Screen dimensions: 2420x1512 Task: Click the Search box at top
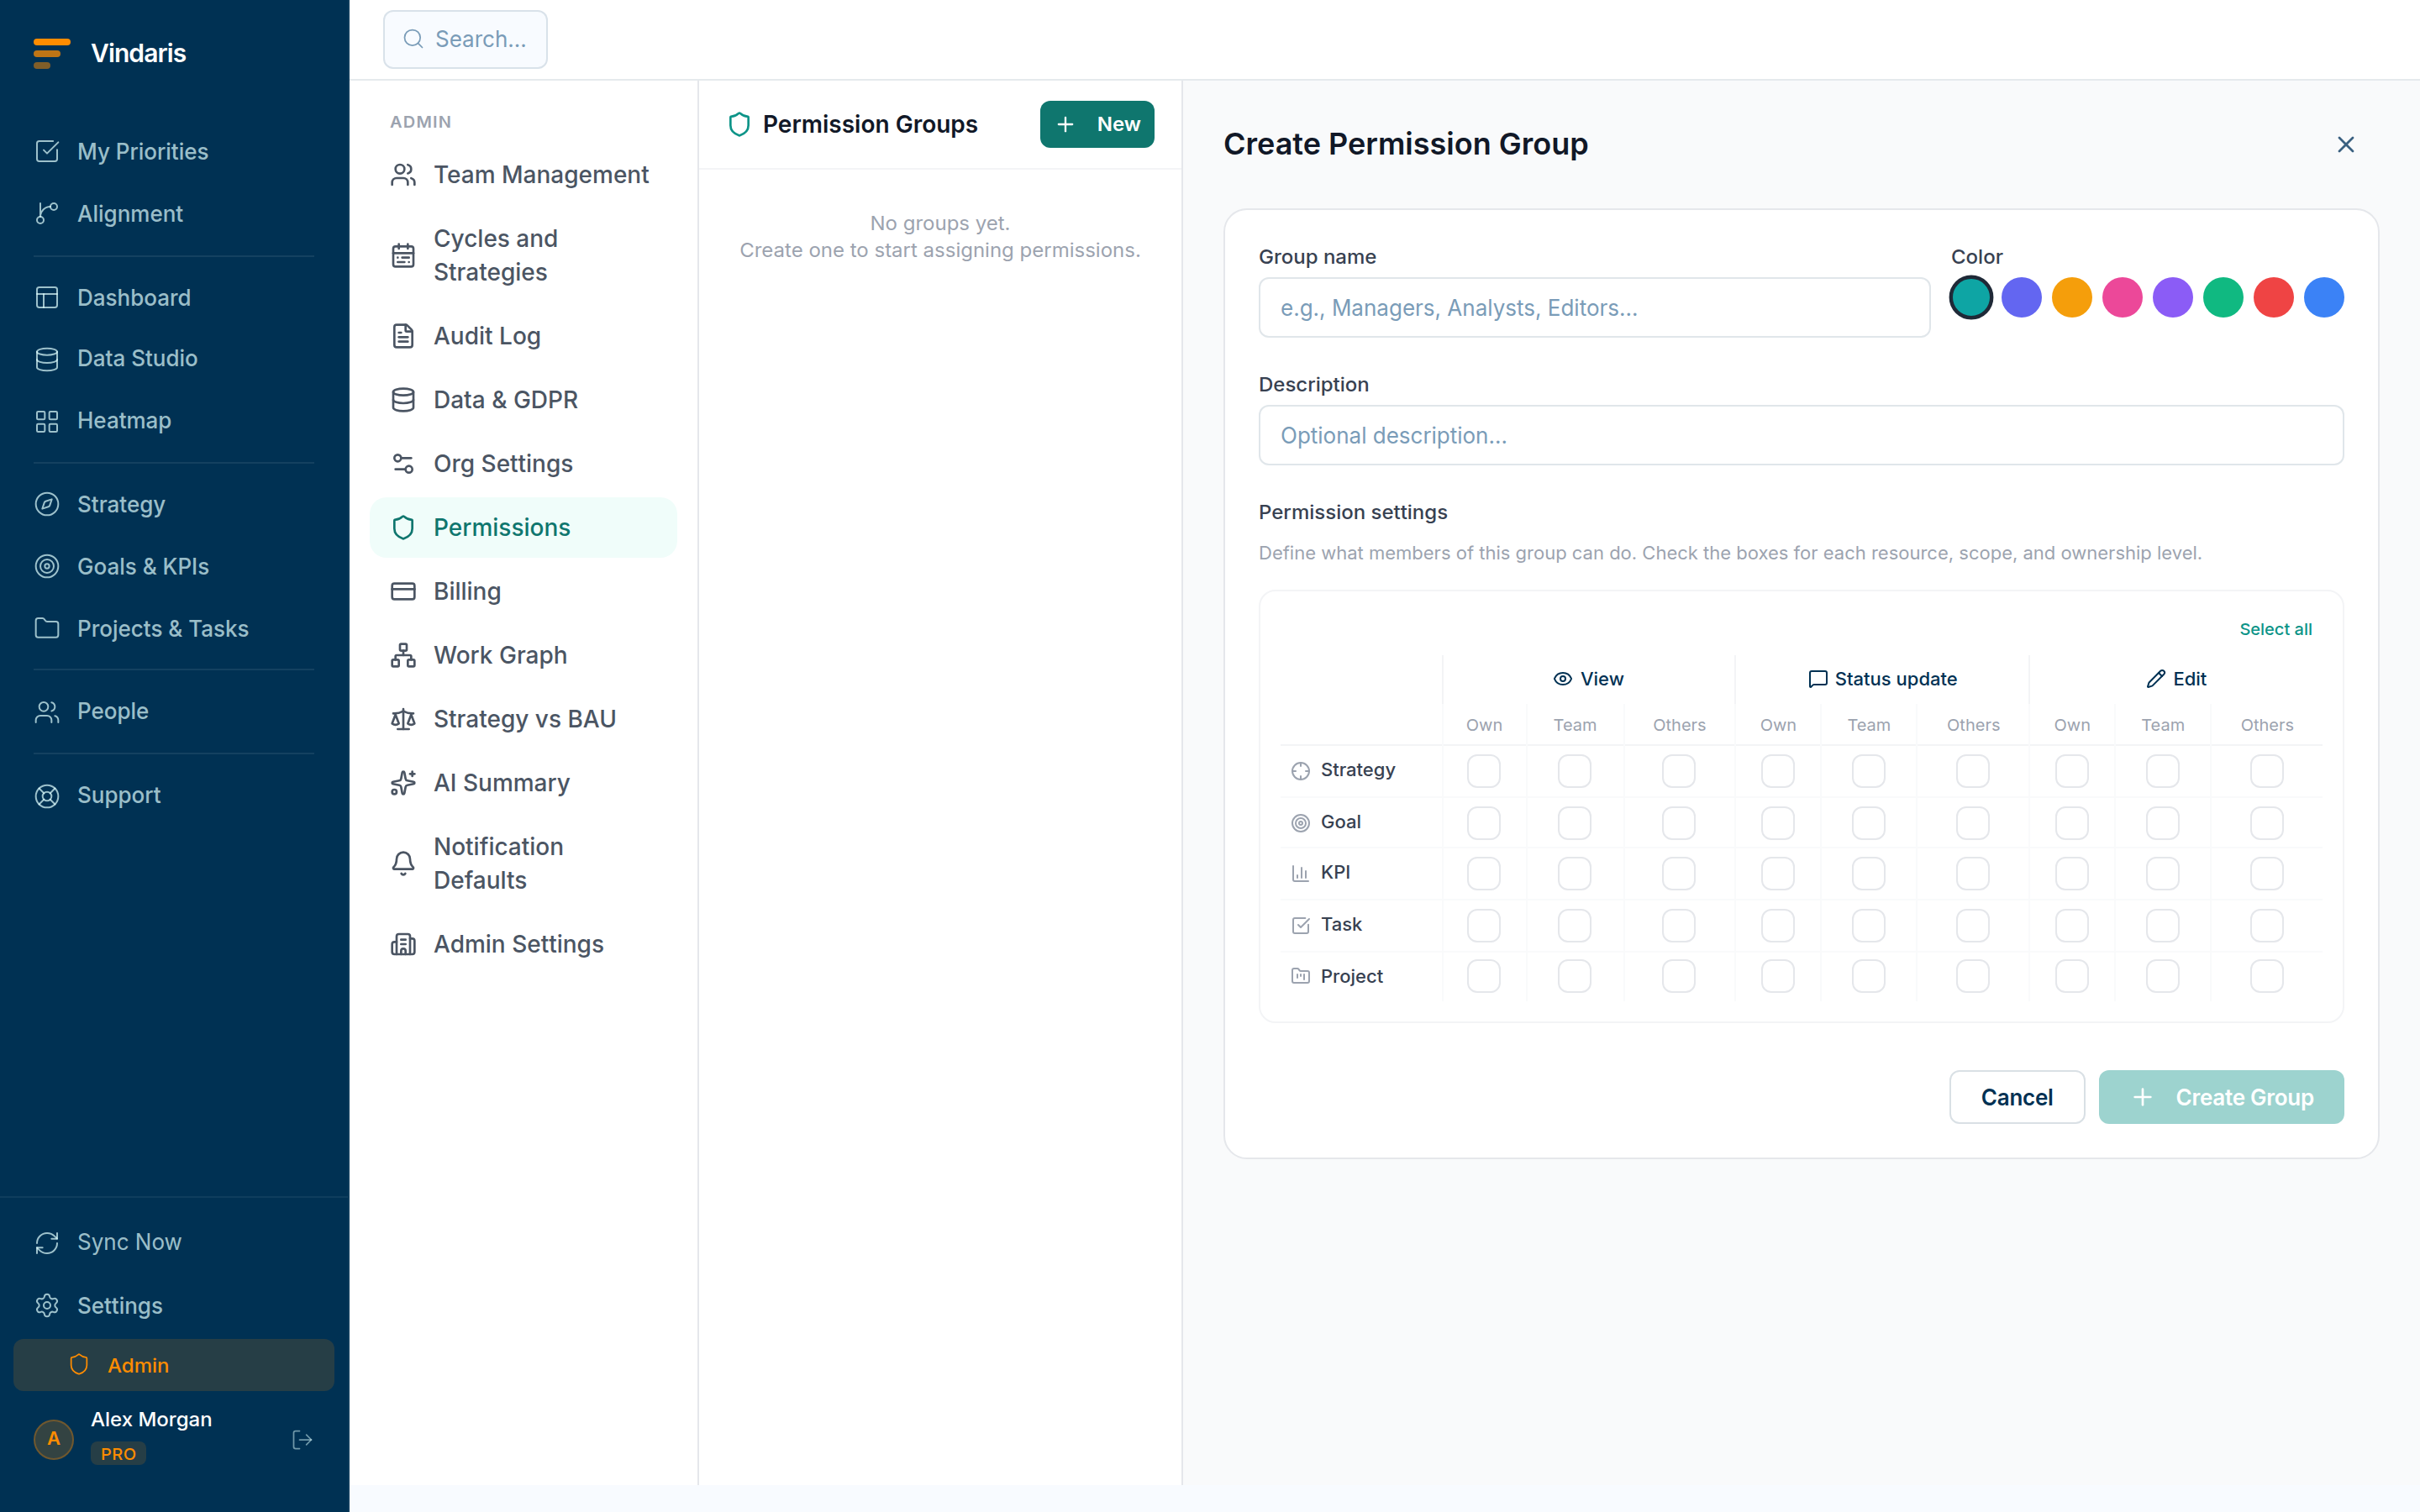465,39
